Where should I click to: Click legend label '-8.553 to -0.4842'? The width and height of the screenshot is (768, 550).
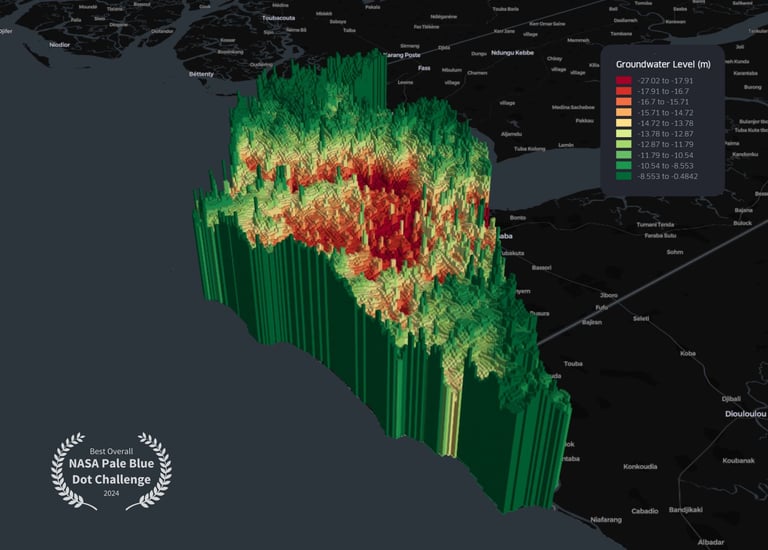point(668,176)
